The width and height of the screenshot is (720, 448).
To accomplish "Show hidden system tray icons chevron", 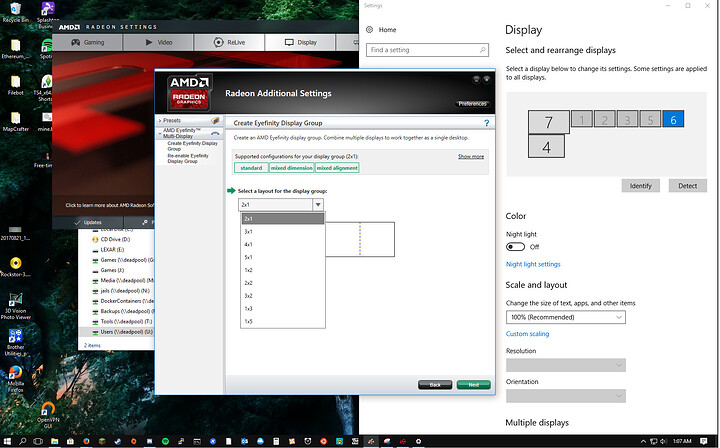I will [643, 442].
